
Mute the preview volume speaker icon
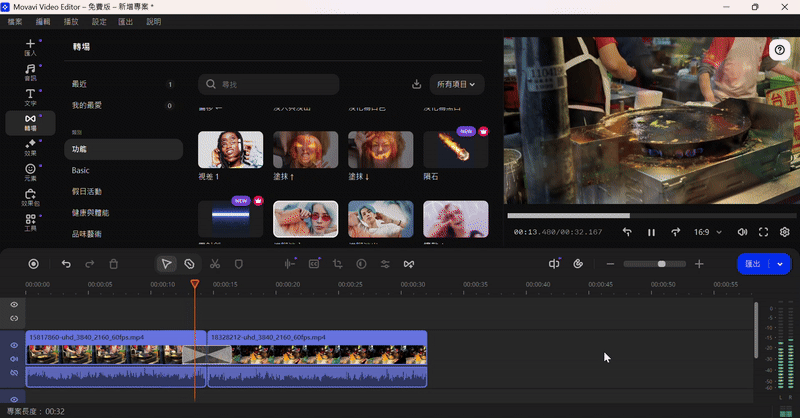coord(742,232)
